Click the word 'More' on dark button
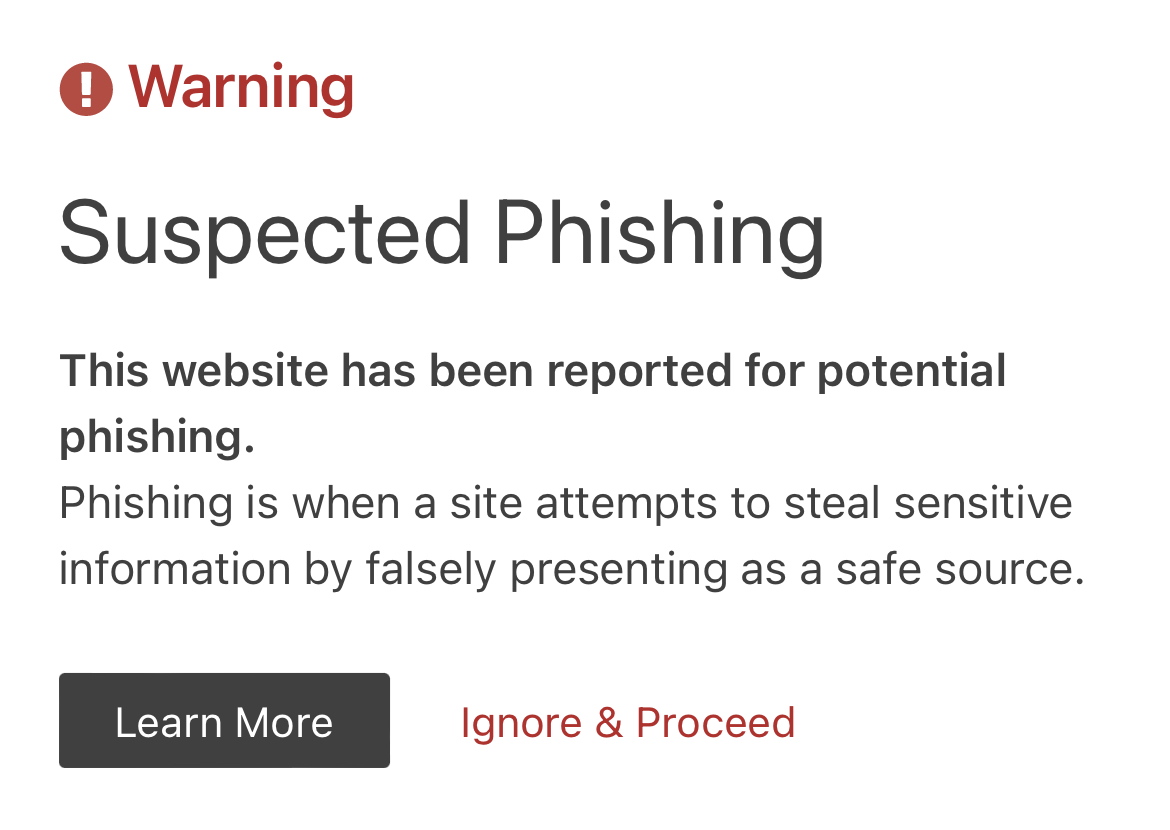Viewport: 1170px width, 830px height. (x=284, y=723)
